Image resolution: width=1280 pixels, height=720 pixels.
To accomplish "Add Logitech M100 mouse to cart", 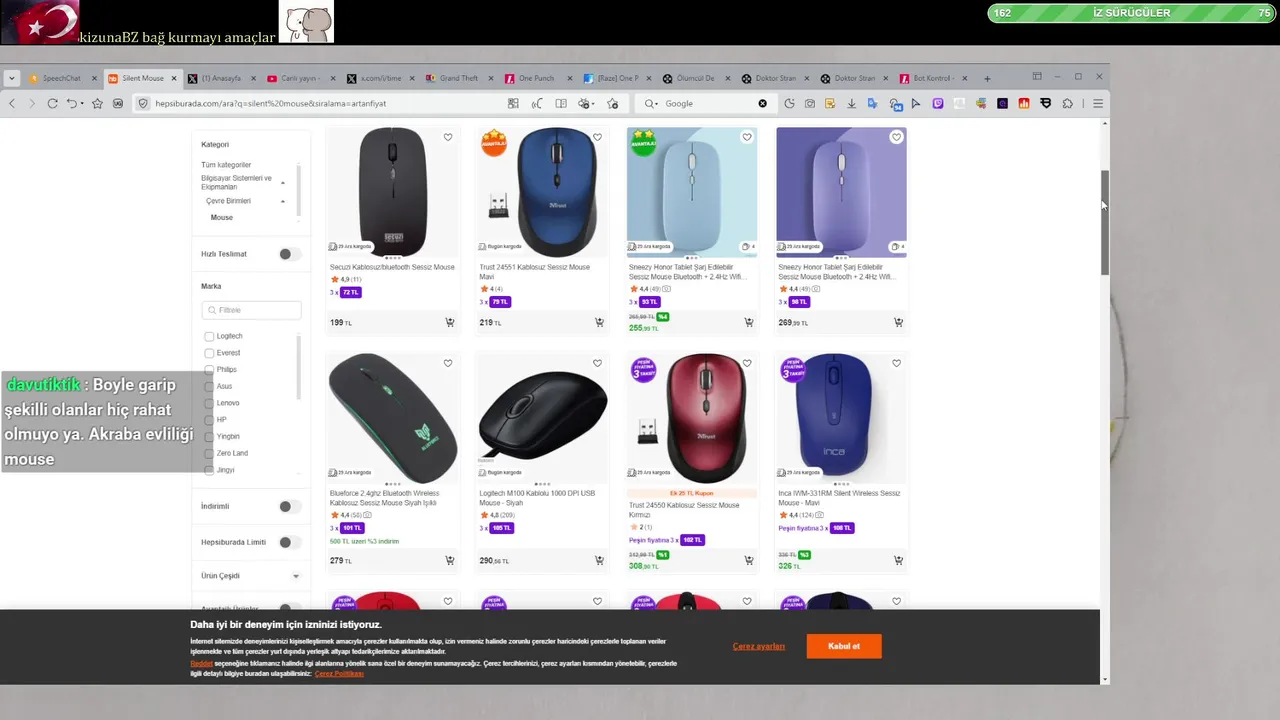I will [599, 560].
